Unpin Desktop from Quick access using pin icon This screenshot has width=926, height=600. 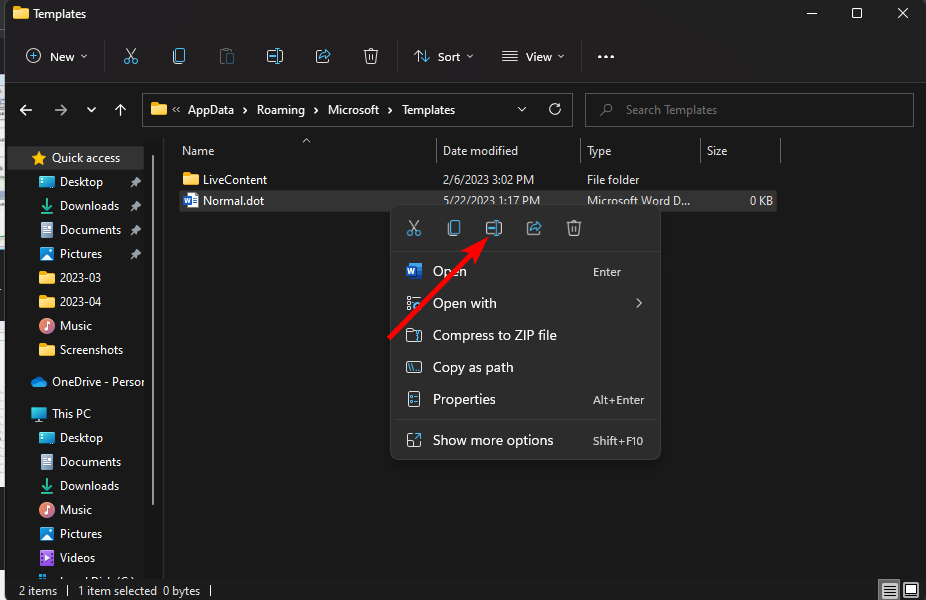click(x=136, y=182)
